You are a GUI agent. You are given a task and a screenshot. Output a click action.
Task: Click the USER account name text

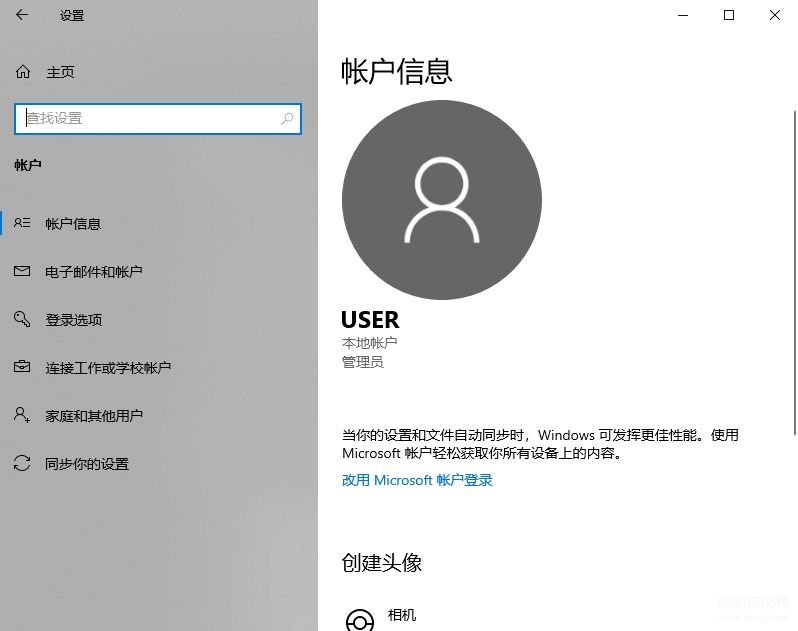click(370, 320)
